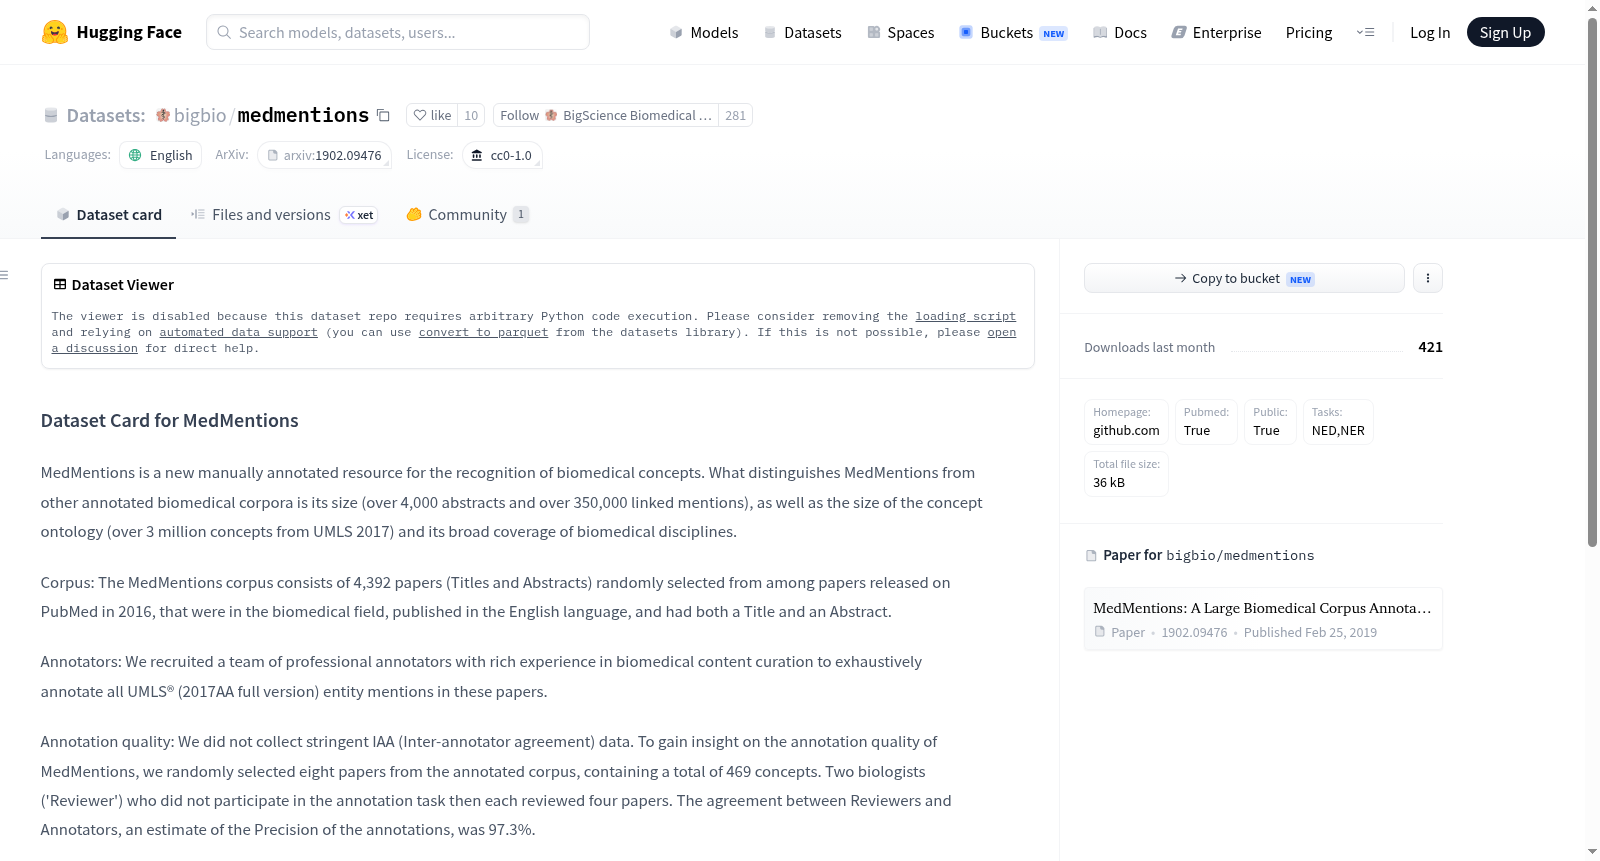Open Buckets in the top navigation

[1013, 32]
